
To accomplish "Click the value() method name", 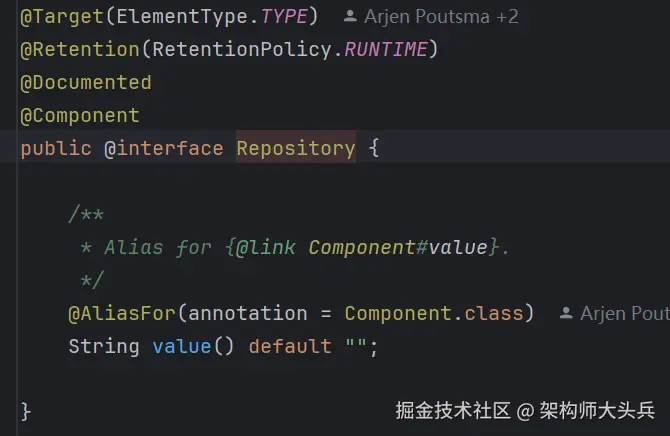I will click(182, 346).
